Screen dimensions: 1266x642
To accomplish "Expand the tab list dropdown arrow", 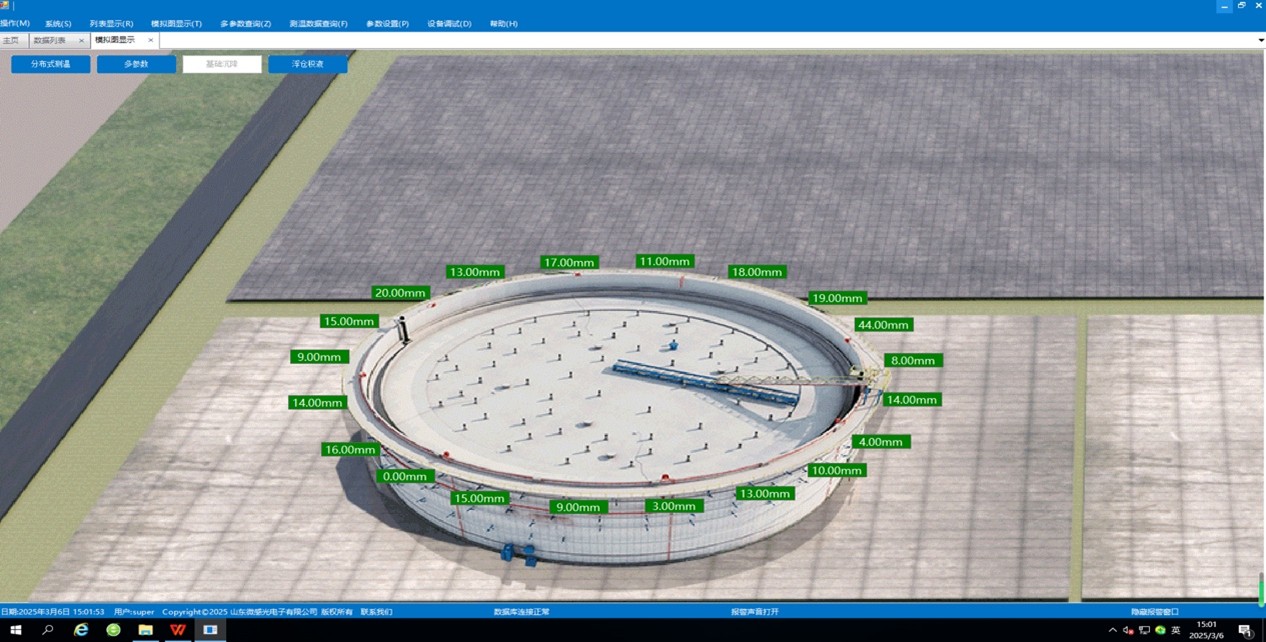I will point(1260,40).
